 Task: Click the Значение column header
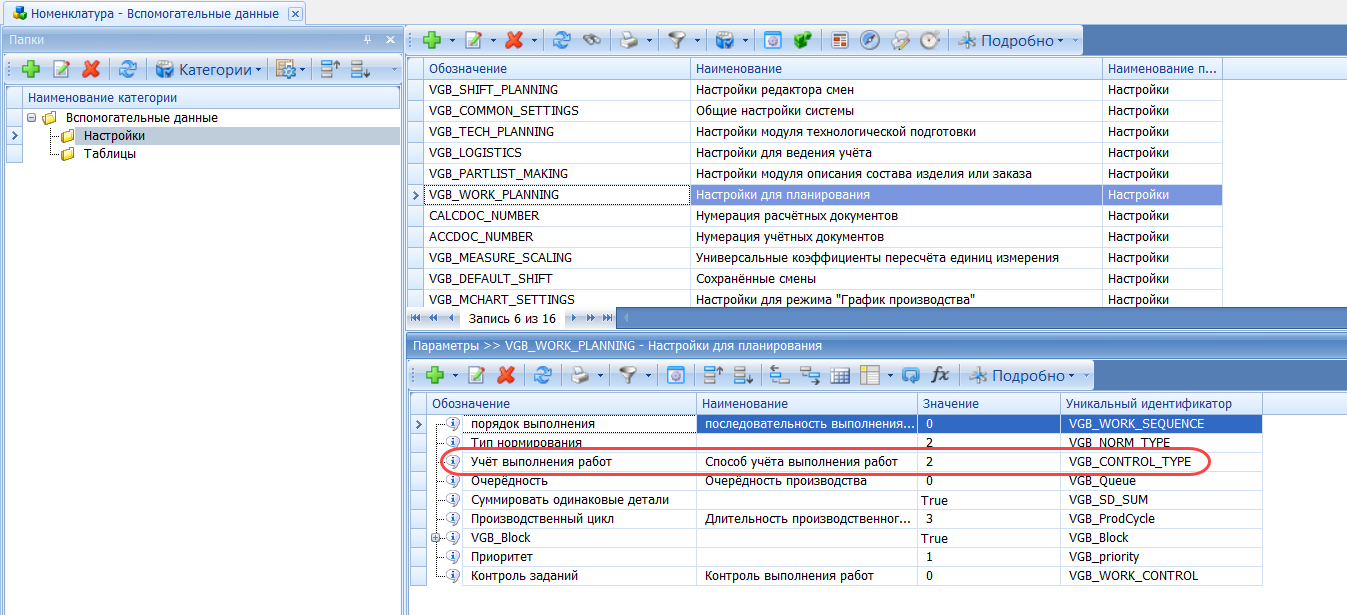[986, 403]
